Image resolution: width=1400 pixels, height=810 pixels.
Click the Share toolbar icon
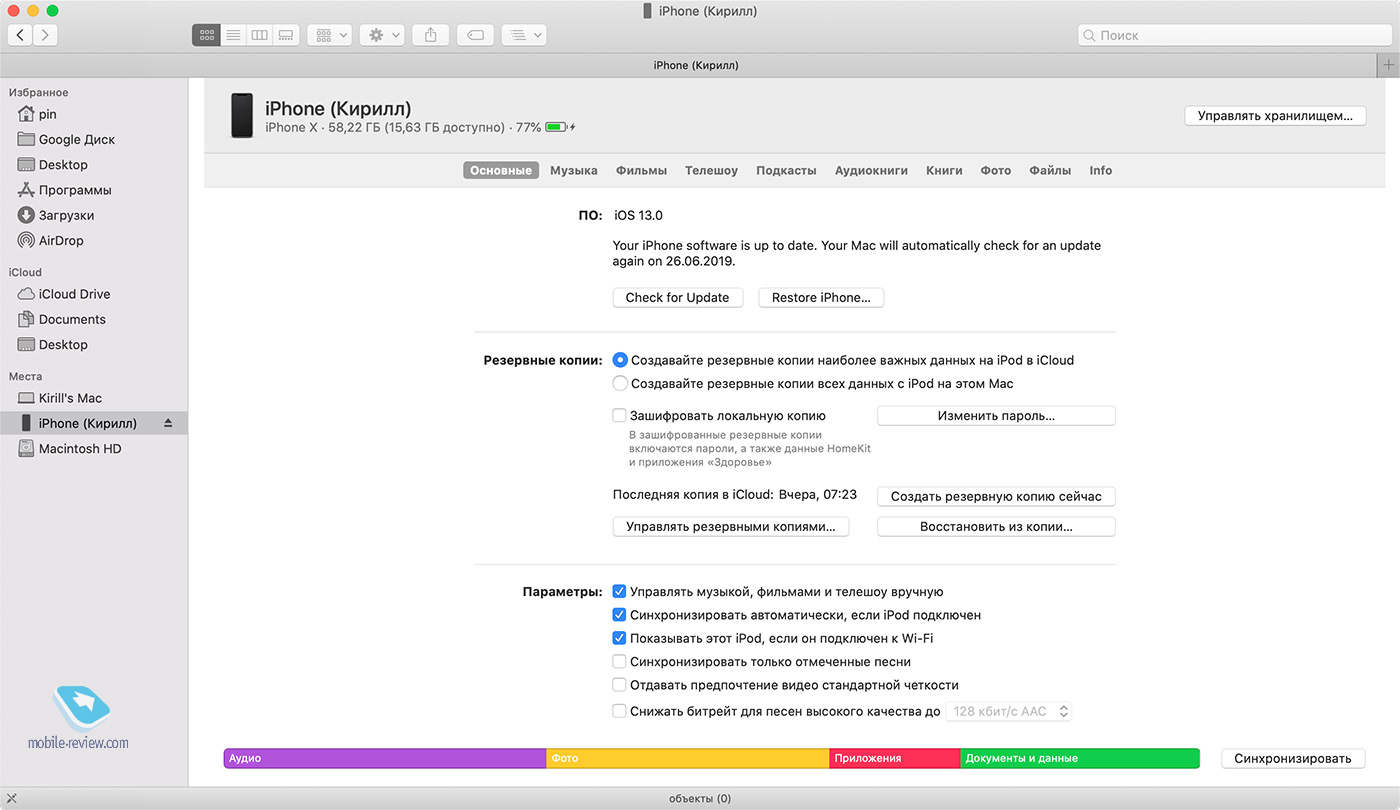(x=430, y=35)
